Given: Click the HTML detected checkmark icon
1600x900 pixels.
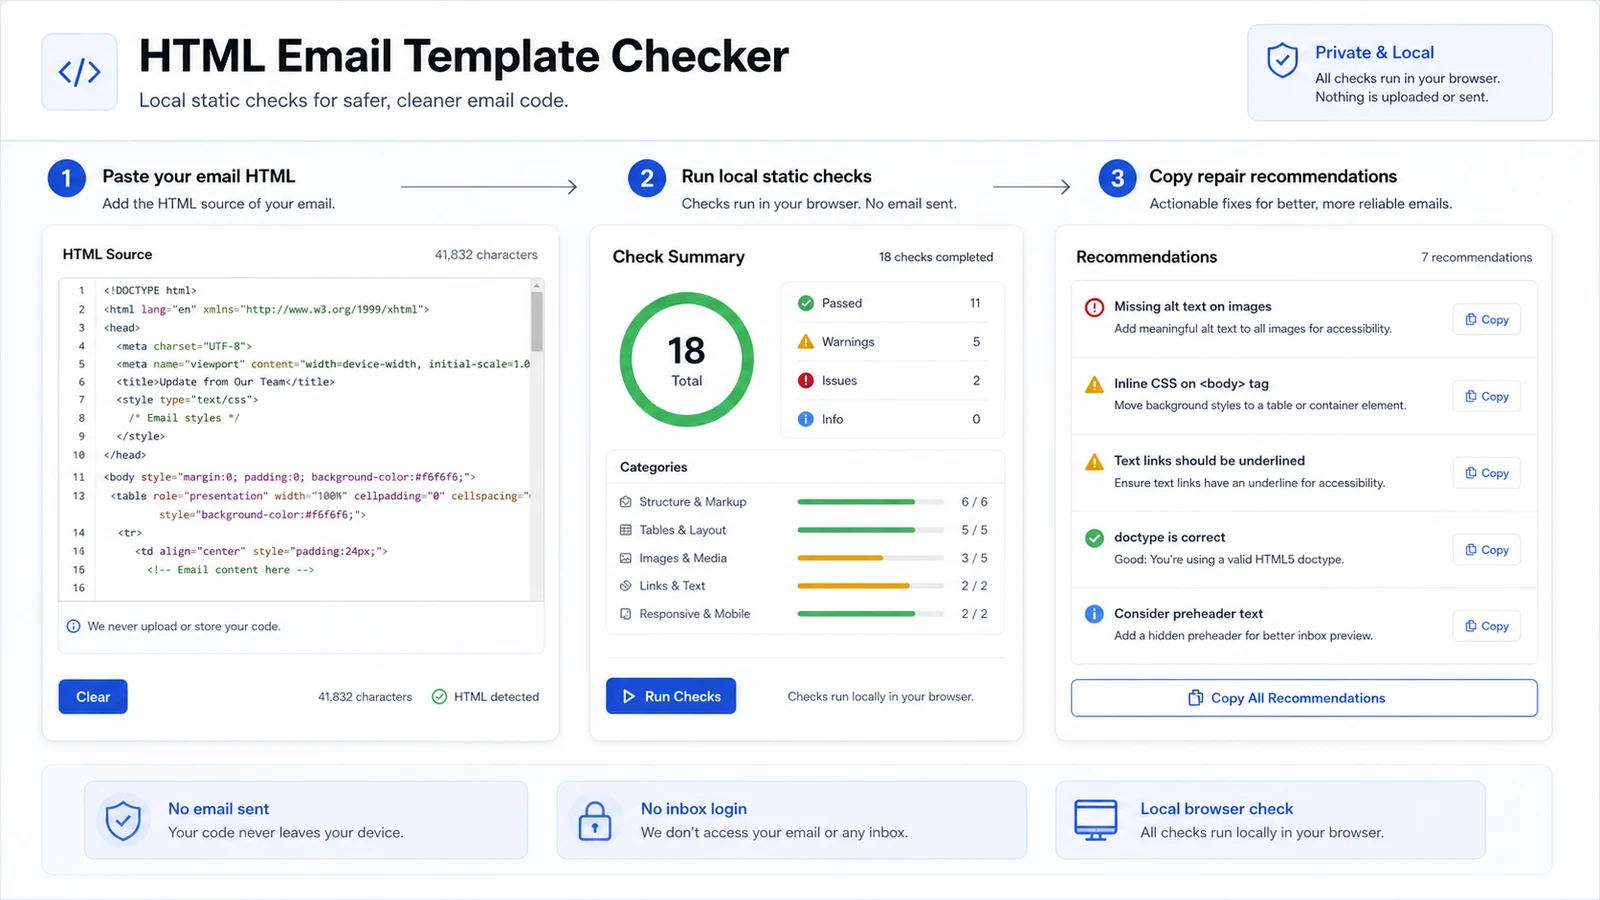Looking at the screenshot, I should click(x=439, y=697).
